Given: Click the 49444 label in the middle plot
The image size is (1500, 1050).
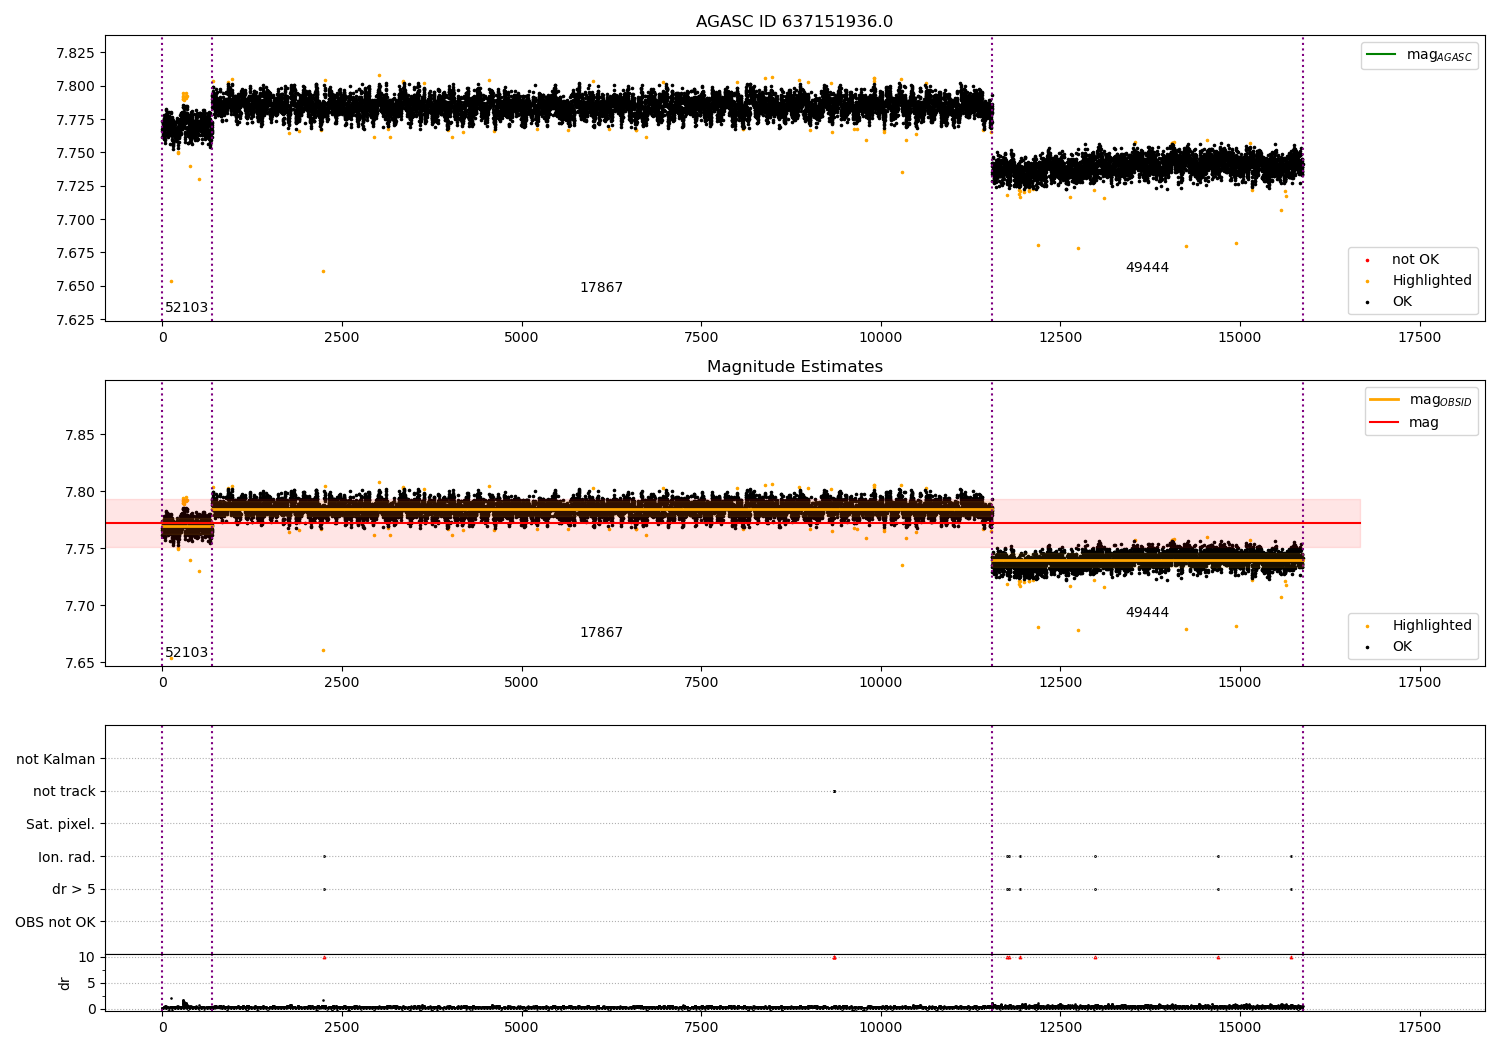Looking at the screenshot, I should coord(1147,613).
